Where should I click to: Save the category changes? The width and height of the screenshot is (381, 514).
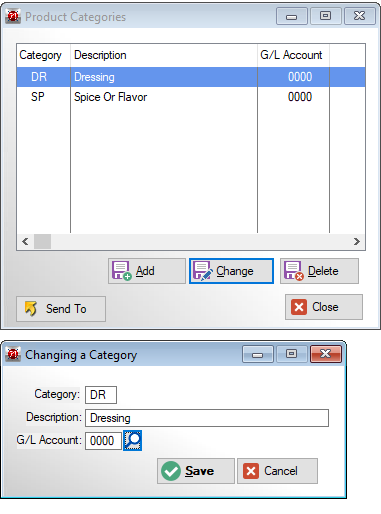(196, 471)
